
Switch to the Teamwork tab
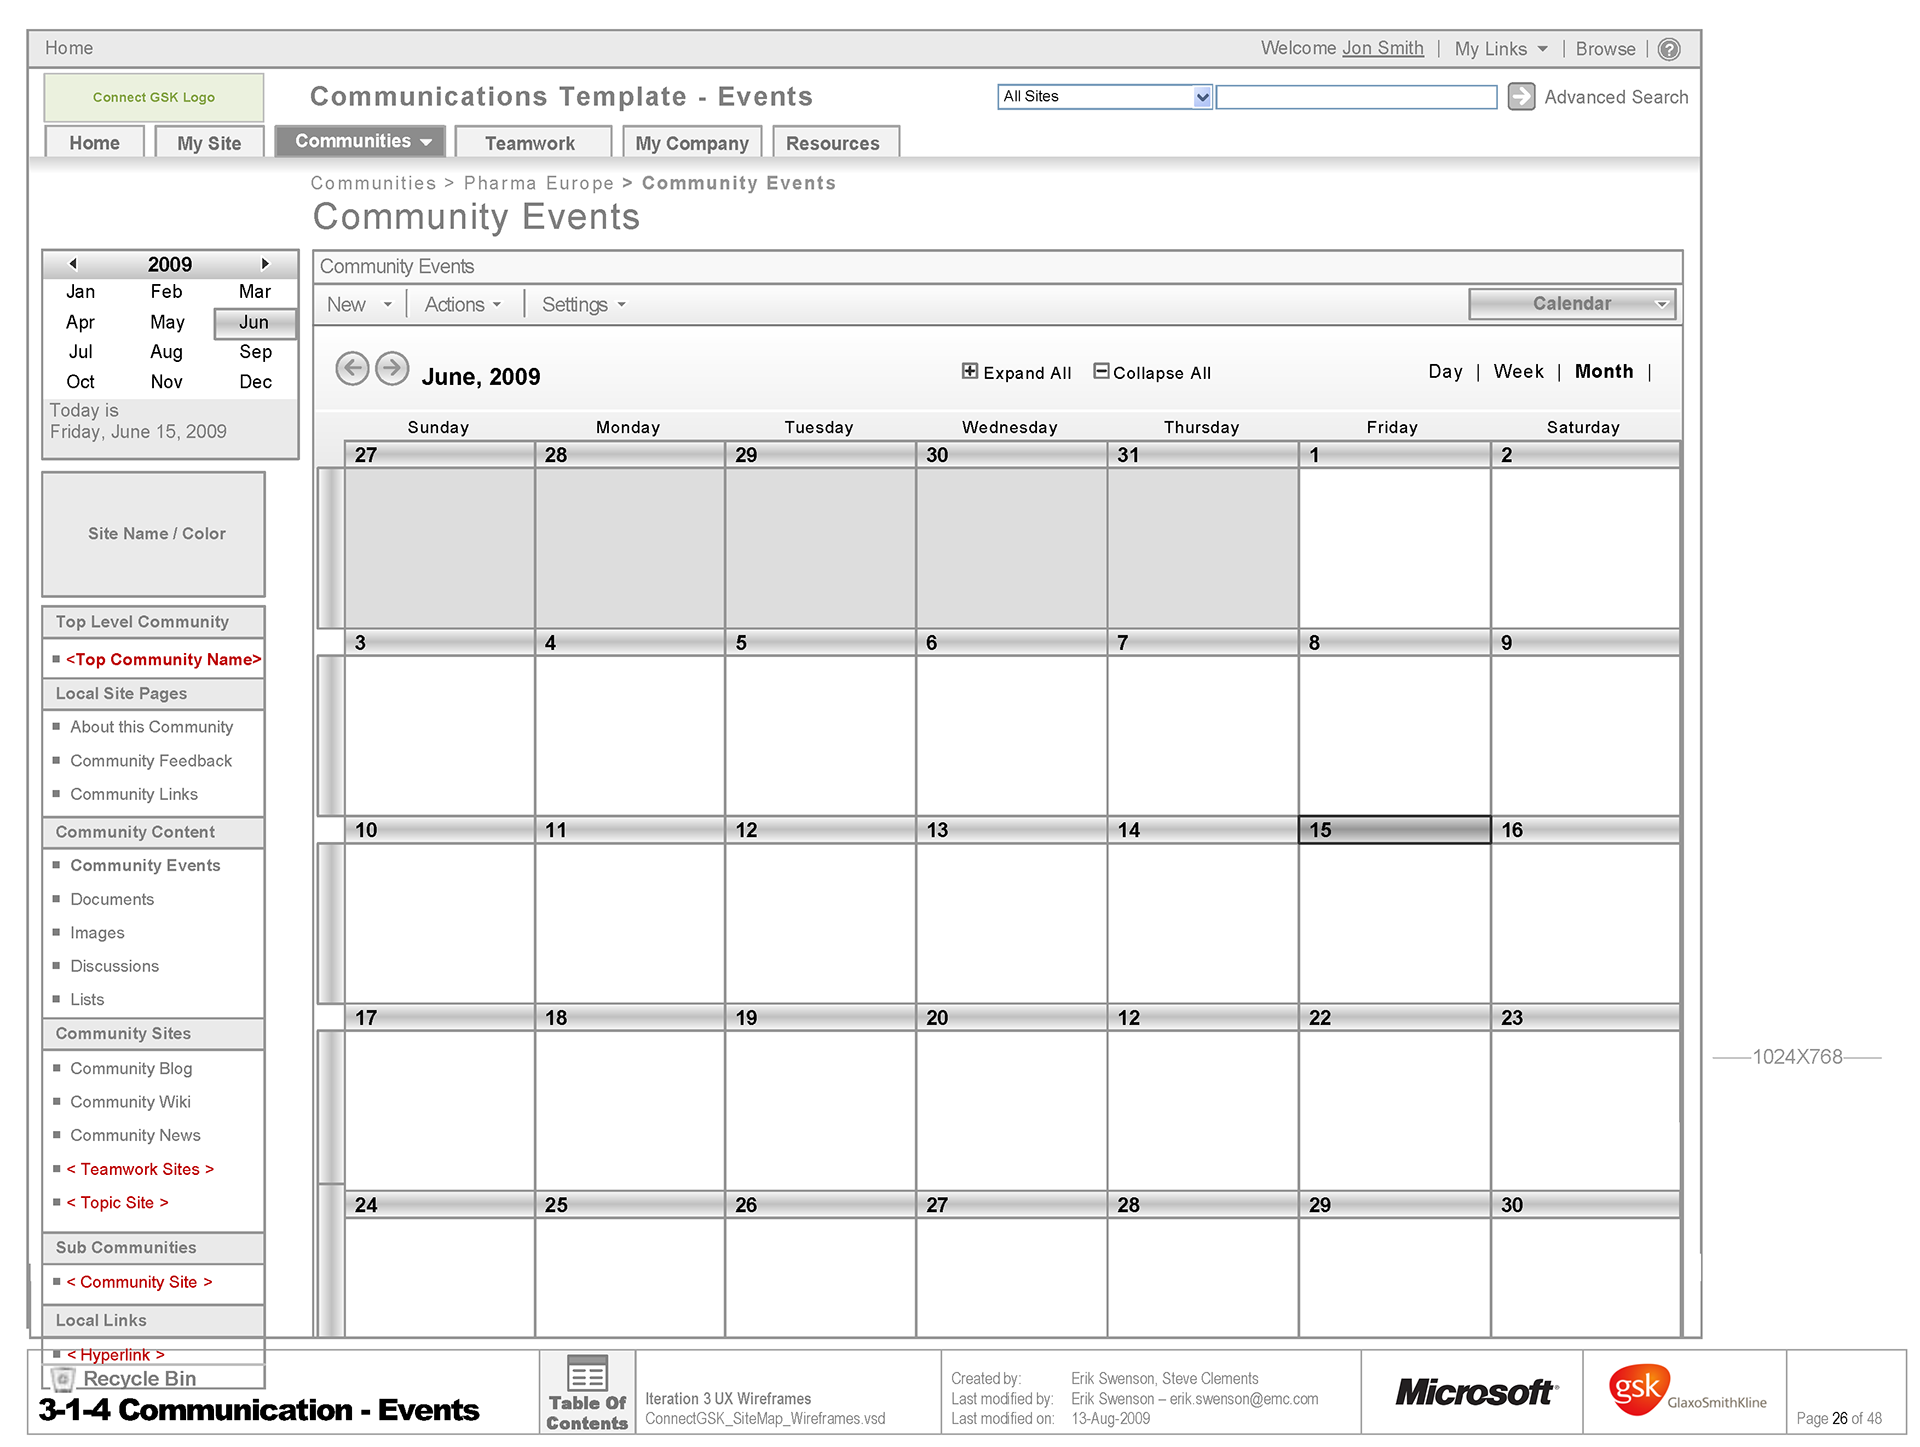tap(530, 143)
